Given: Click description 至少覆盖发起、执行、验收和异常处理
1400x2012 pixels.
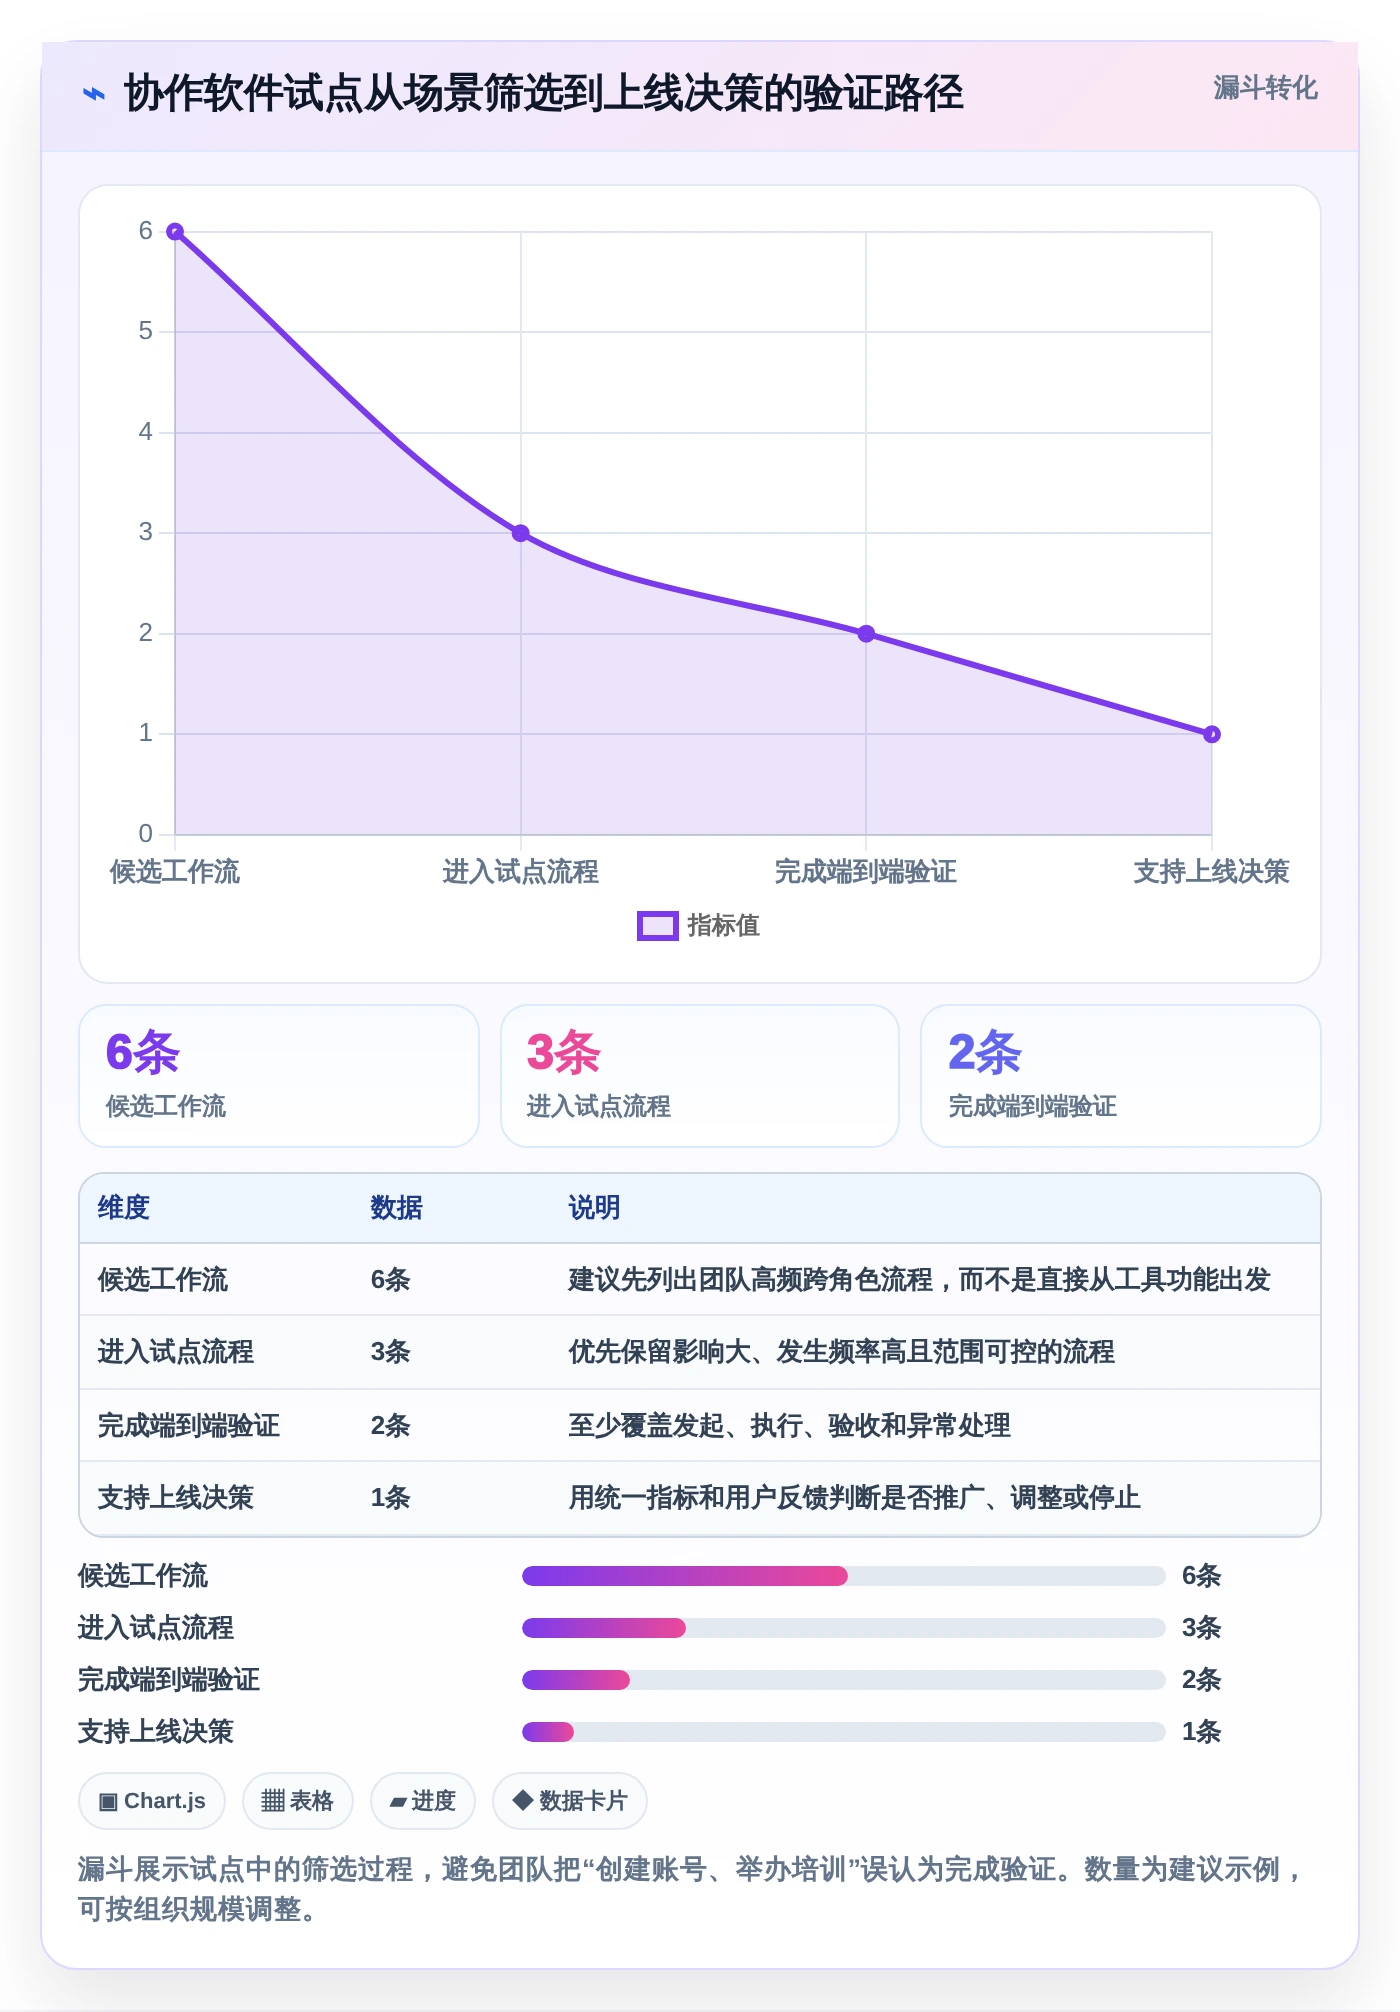Looking at the screenshot, I should (x=790, y=1425).
